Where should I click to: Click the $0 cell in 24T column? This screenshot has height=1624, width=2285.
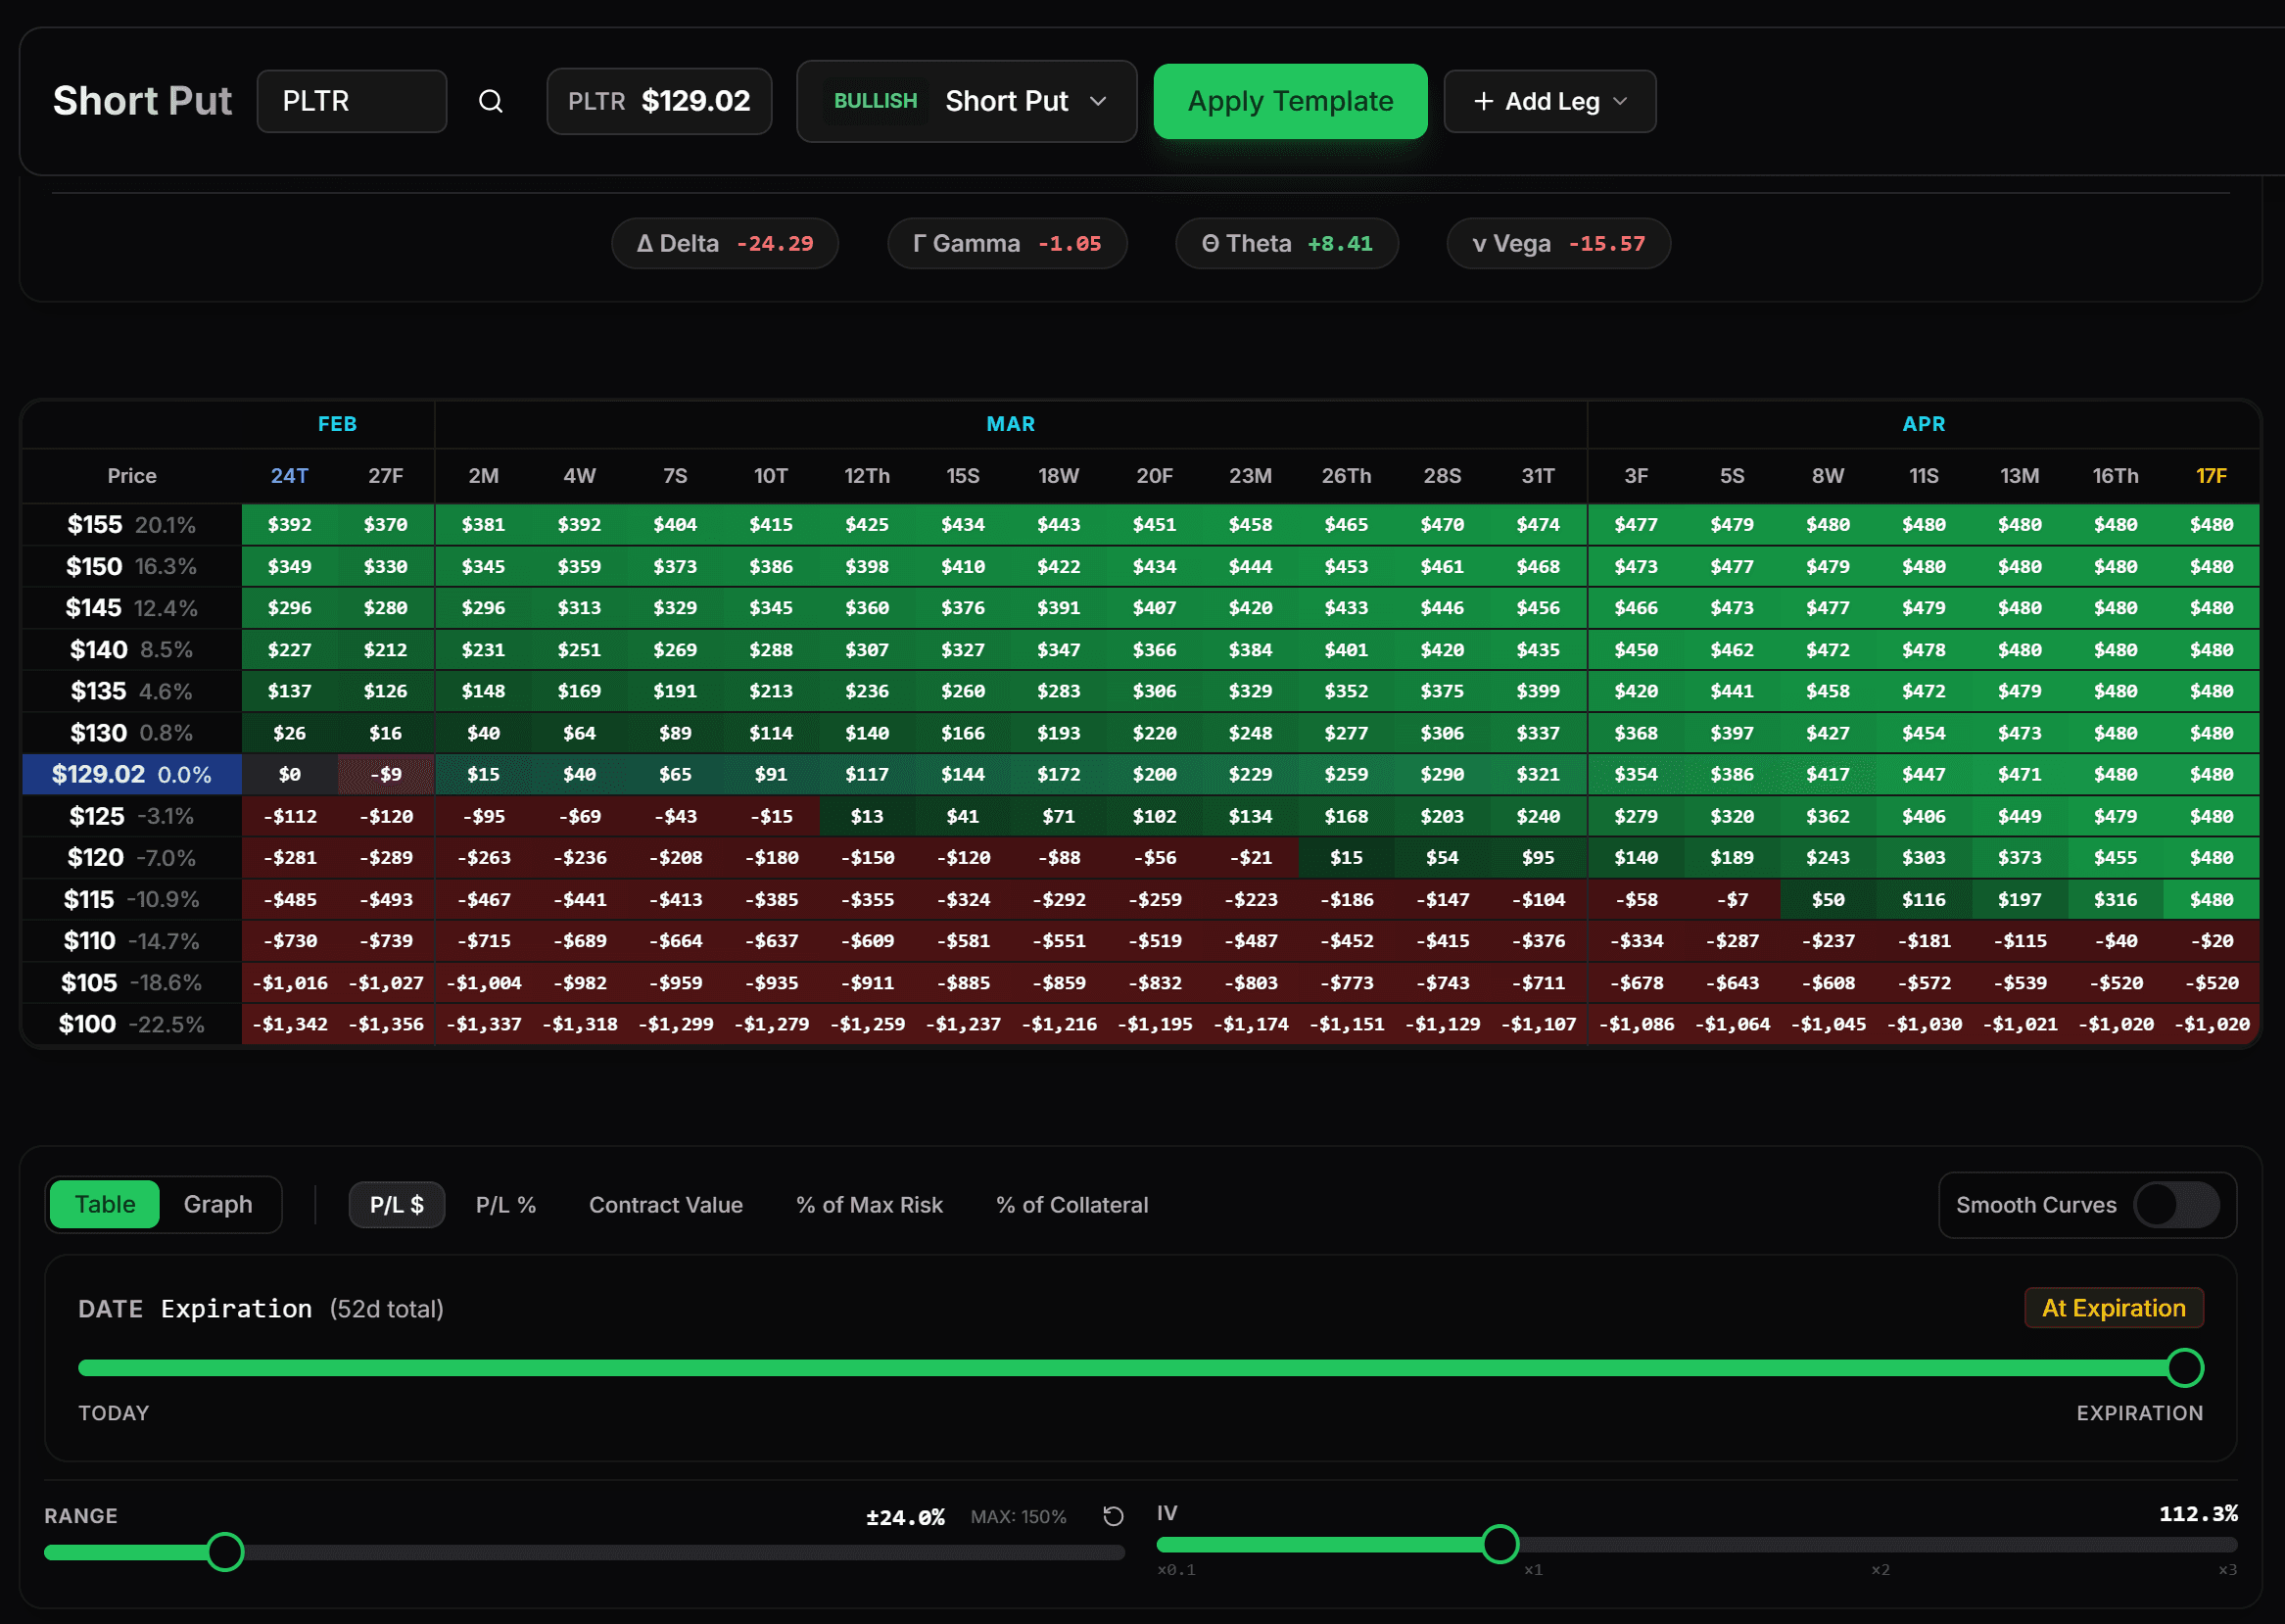[289, 774]
